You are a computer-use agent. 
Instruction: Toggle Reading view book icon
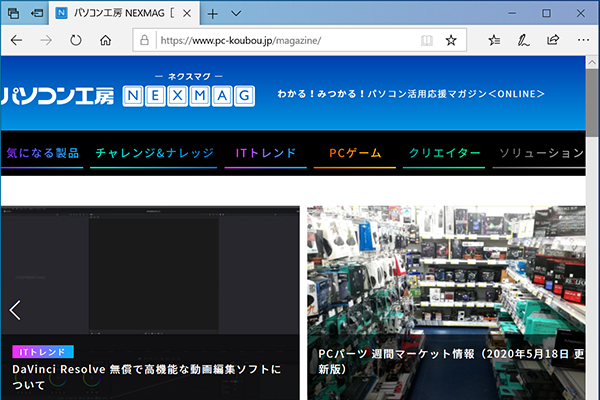[427, 41]
